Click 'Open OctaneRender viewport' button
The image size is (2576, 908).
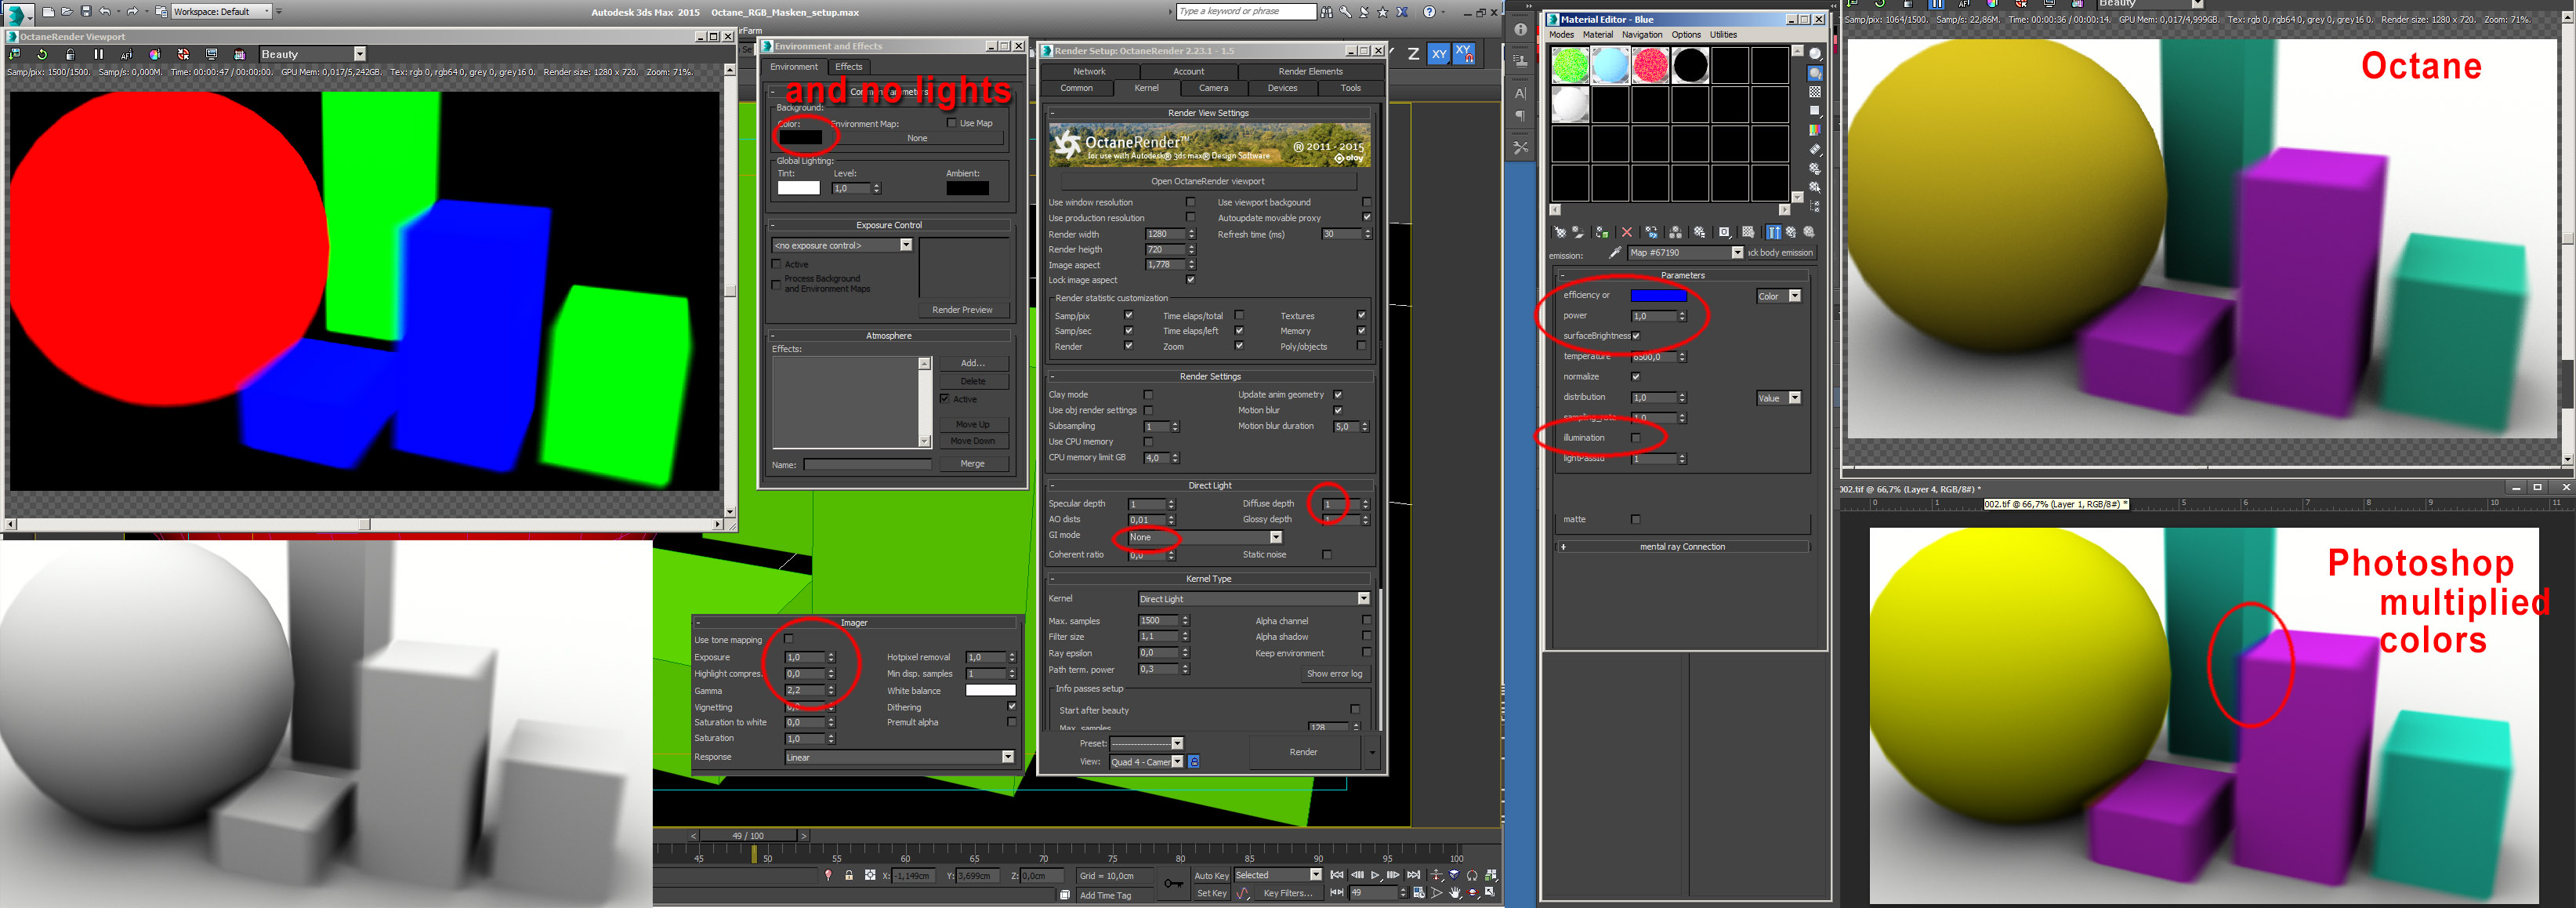(x=1207, y=181)
